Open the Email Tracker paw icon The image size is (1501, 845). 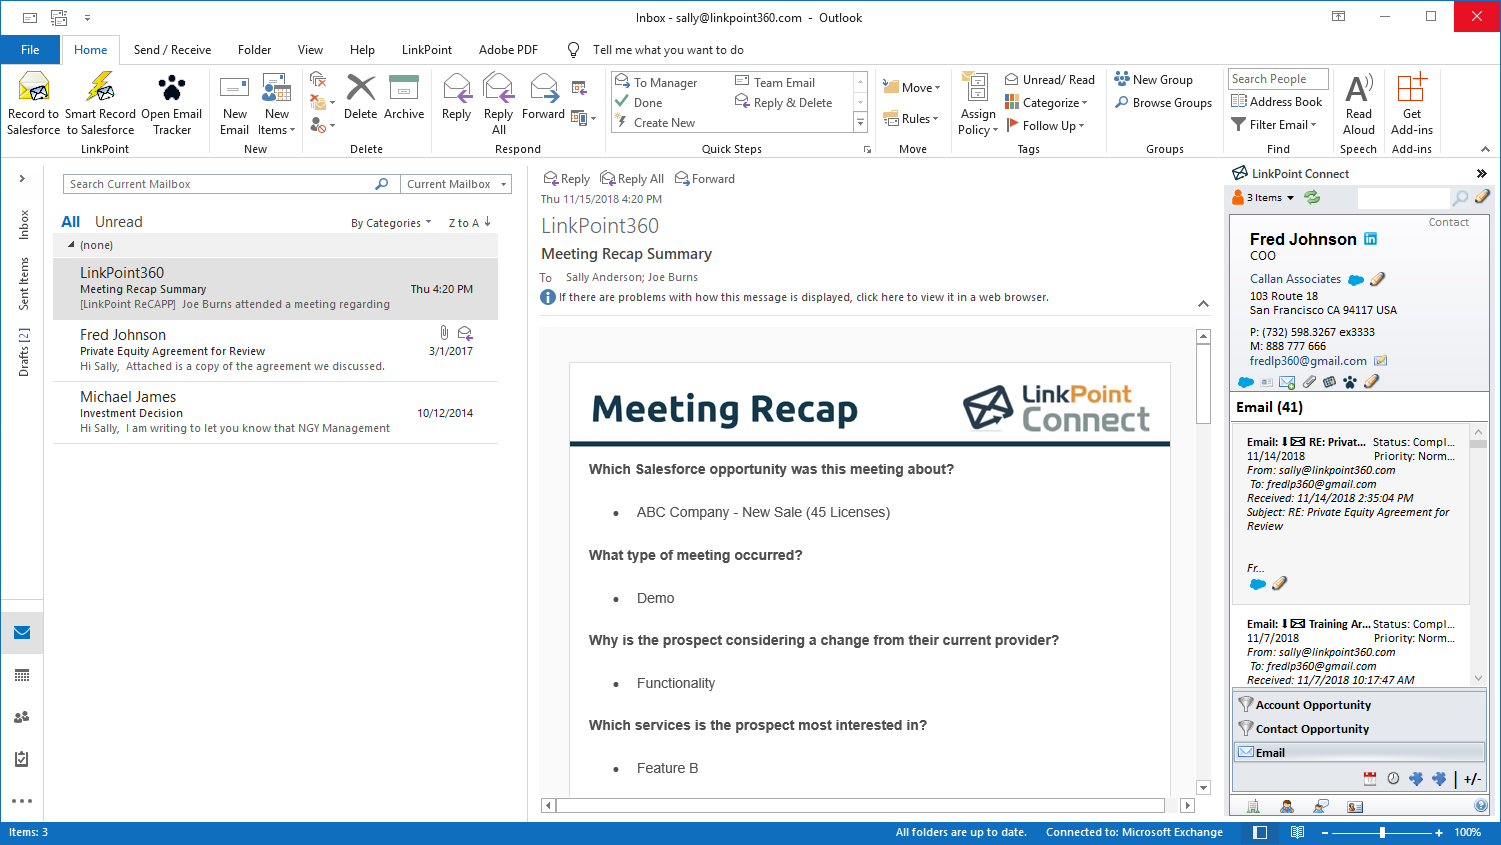click(x=172, y=89)
